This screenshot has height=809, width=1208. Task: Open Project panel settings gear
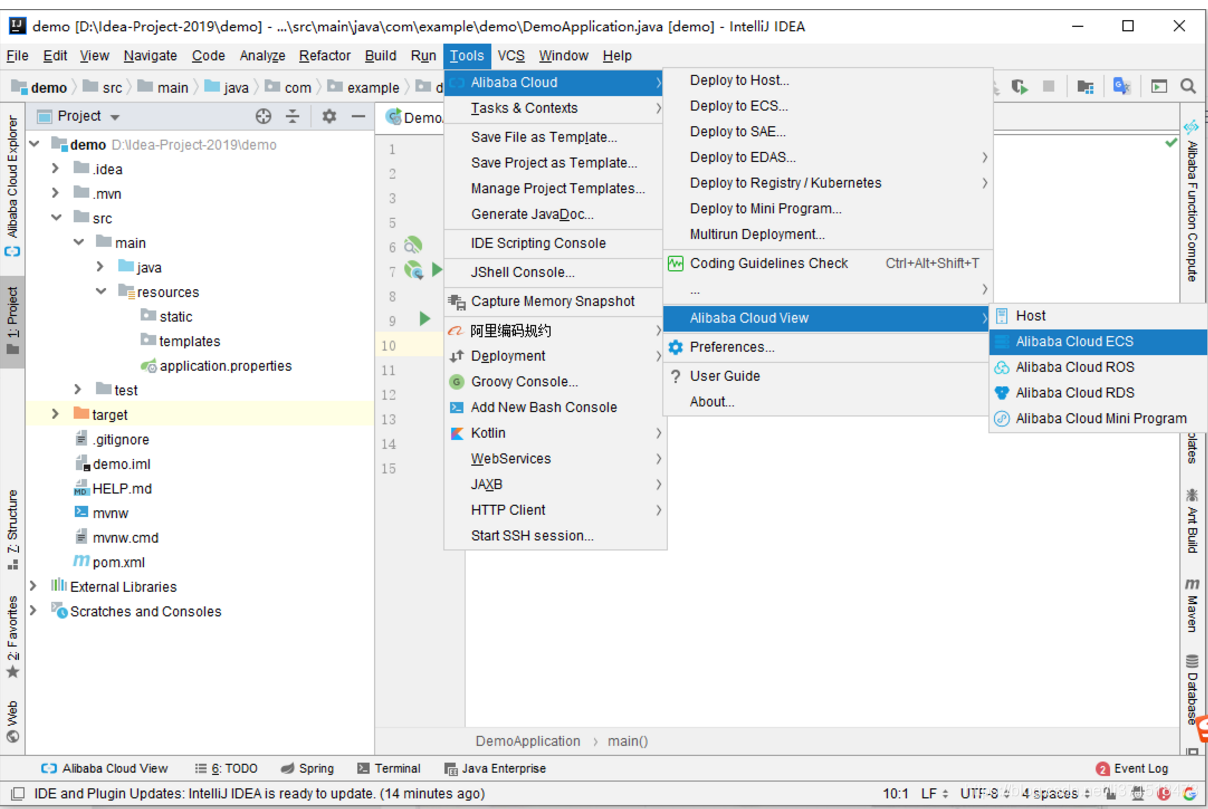(329, 117)
